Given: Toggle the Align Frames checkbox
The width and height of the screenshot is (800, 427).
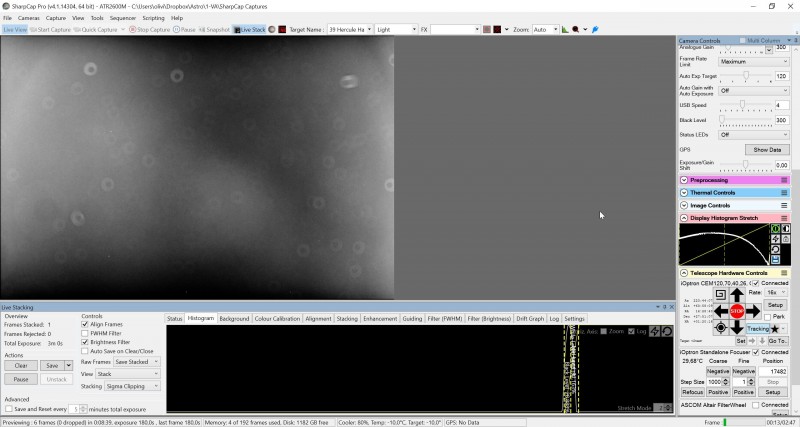Looking at the screenshot, I should (85, 324).
